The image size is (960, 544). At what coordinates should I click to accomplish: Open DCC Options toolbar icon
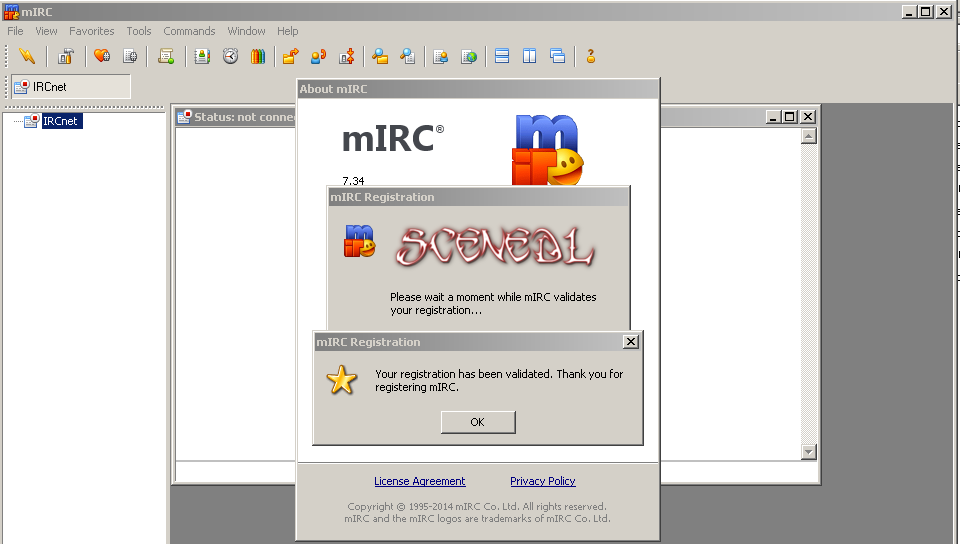pos(347,56)
